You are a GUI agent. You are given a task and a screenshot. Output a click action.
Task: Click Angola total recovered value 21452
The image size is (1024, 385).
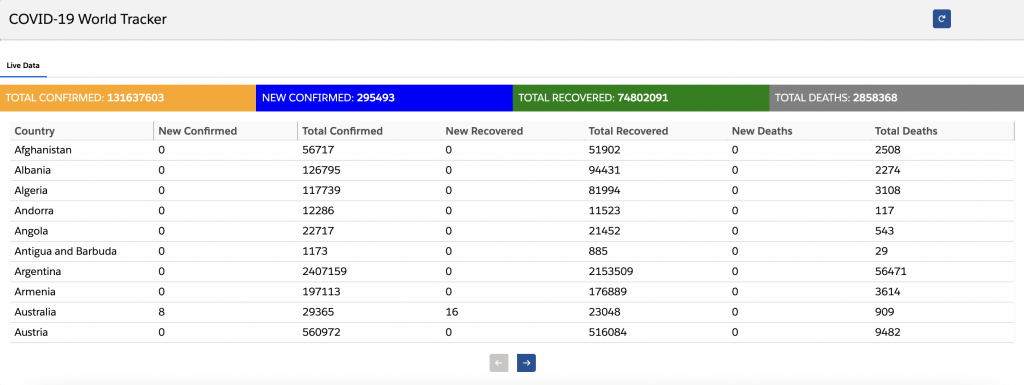(x=604, y=231)
